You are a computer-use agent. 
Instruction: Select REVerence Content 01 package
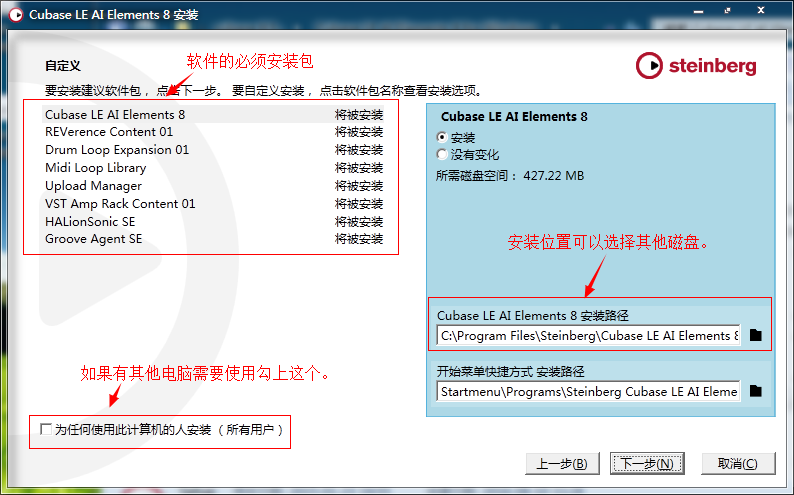click(x=214, y=132)
